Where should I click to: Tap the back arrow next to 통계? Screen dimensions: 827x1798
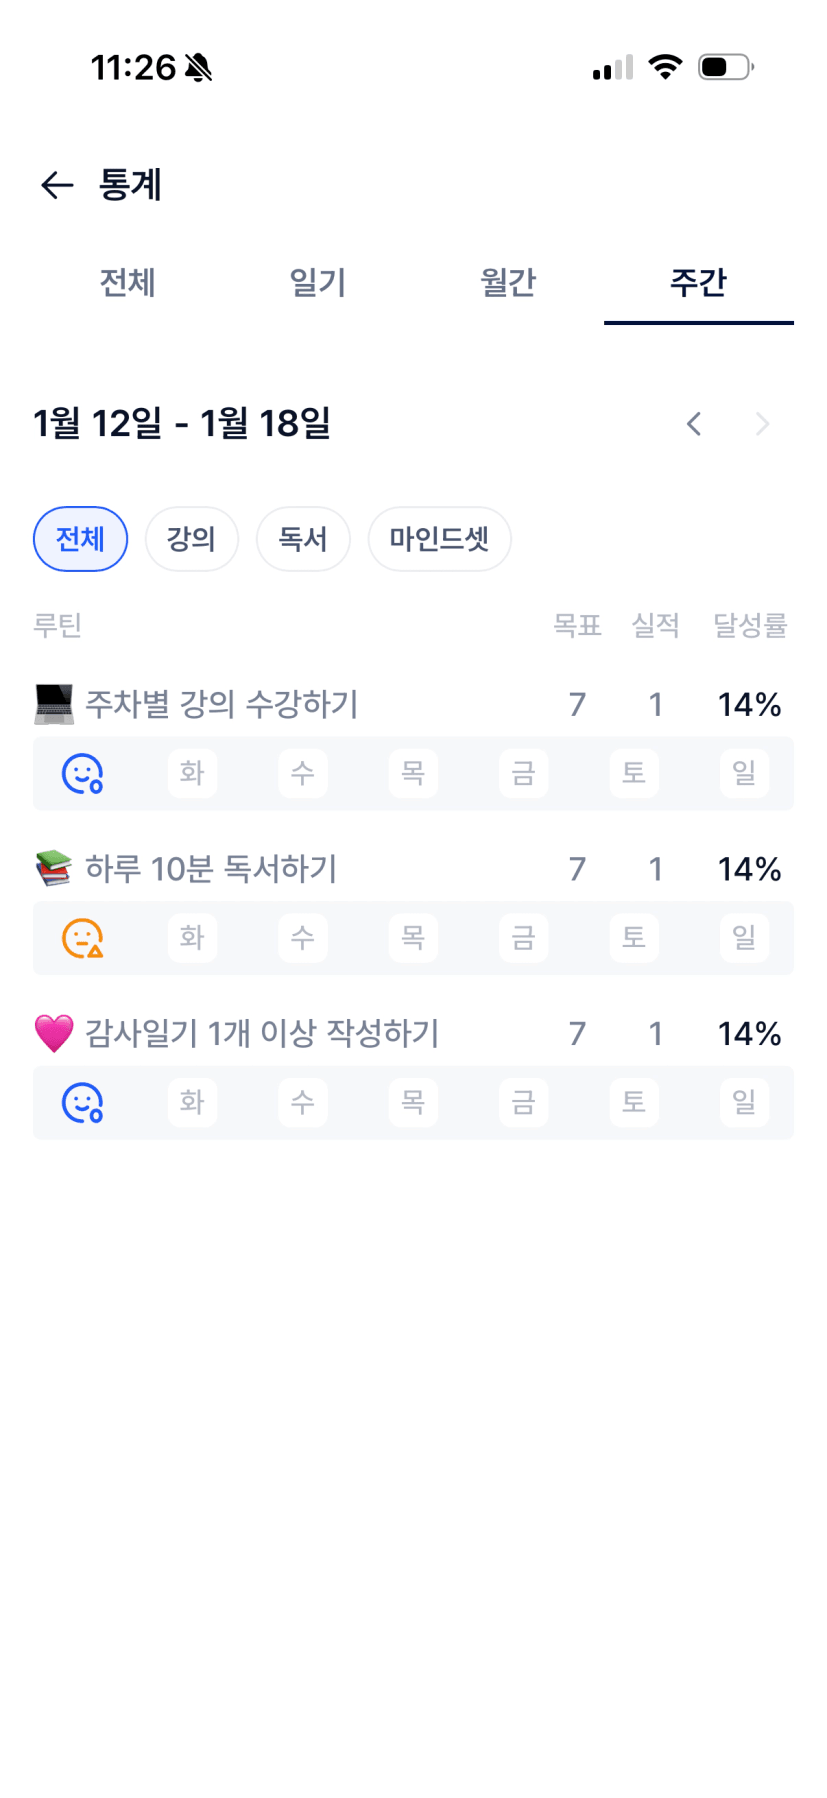click(x=57, y=185)
